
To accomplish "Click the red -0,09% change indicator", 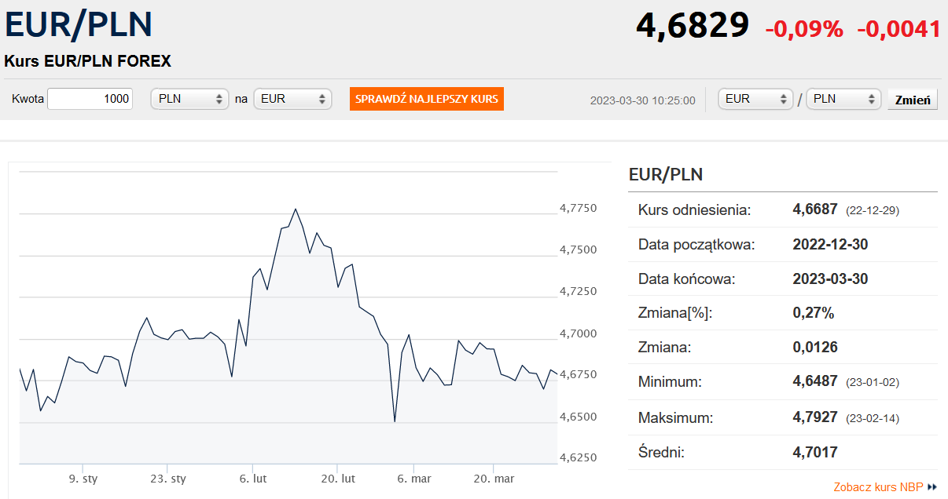I will (804, 29).
